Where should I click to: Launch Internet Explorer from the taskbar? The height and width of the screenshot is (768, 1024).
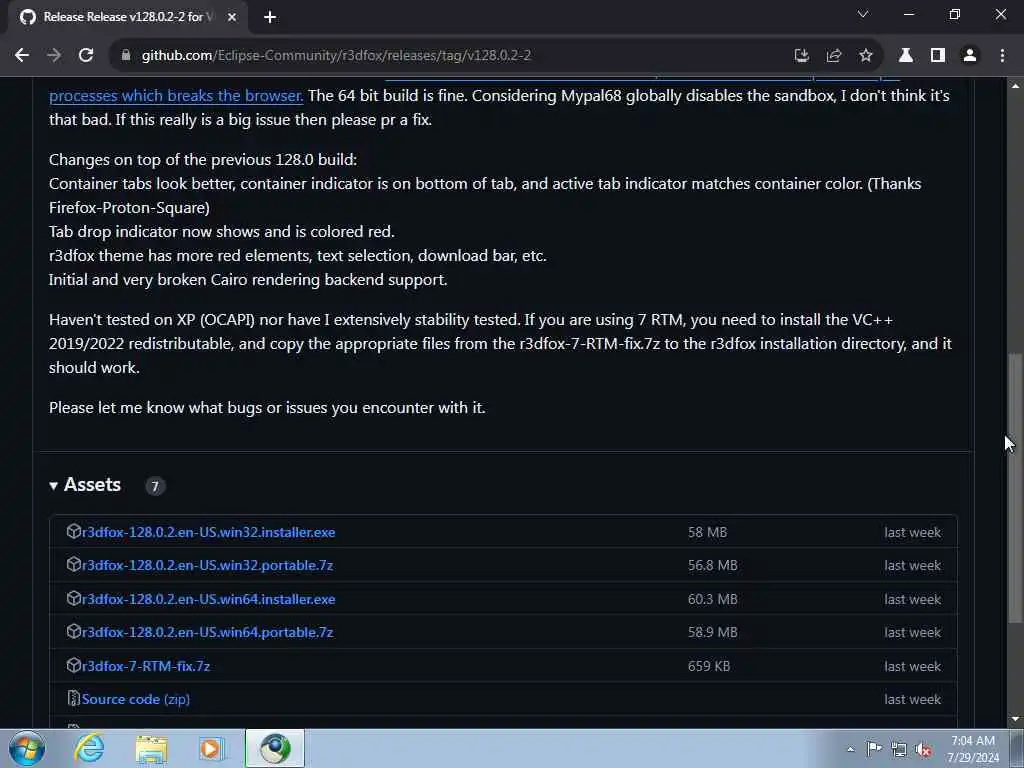[x=89, y=748]
